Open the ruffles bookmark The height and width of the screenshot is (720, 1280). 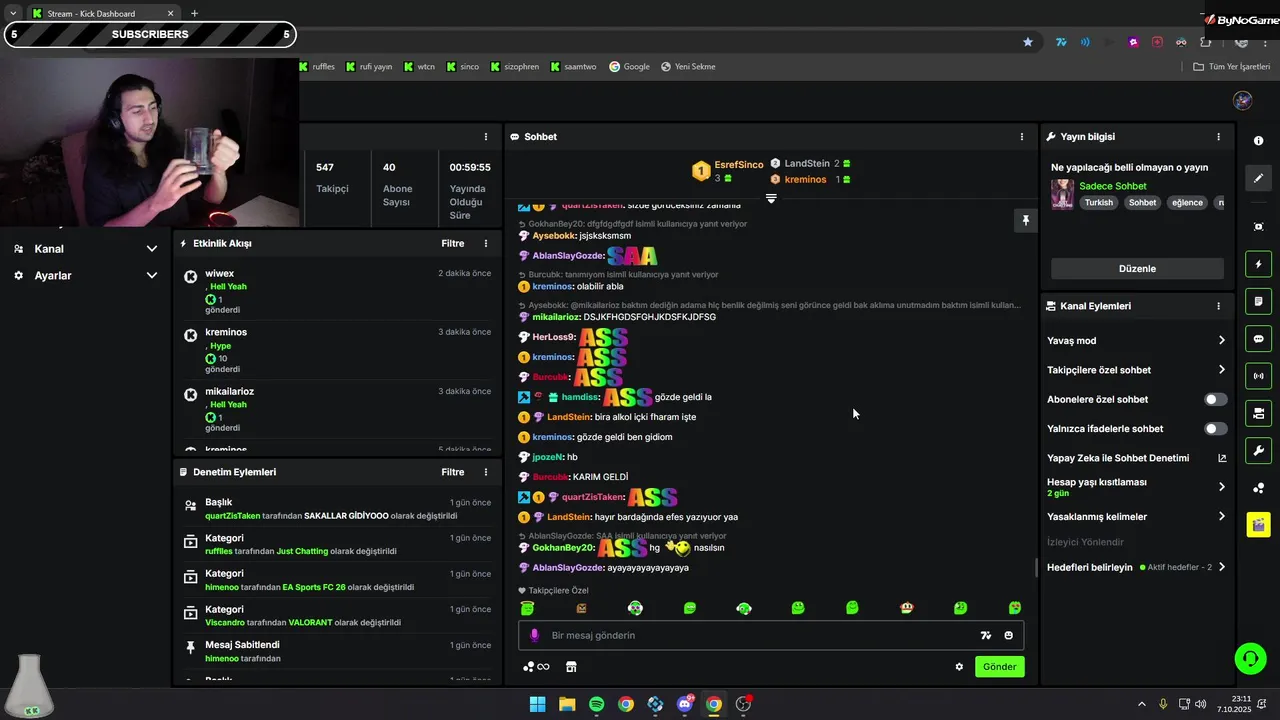point(317,67)
